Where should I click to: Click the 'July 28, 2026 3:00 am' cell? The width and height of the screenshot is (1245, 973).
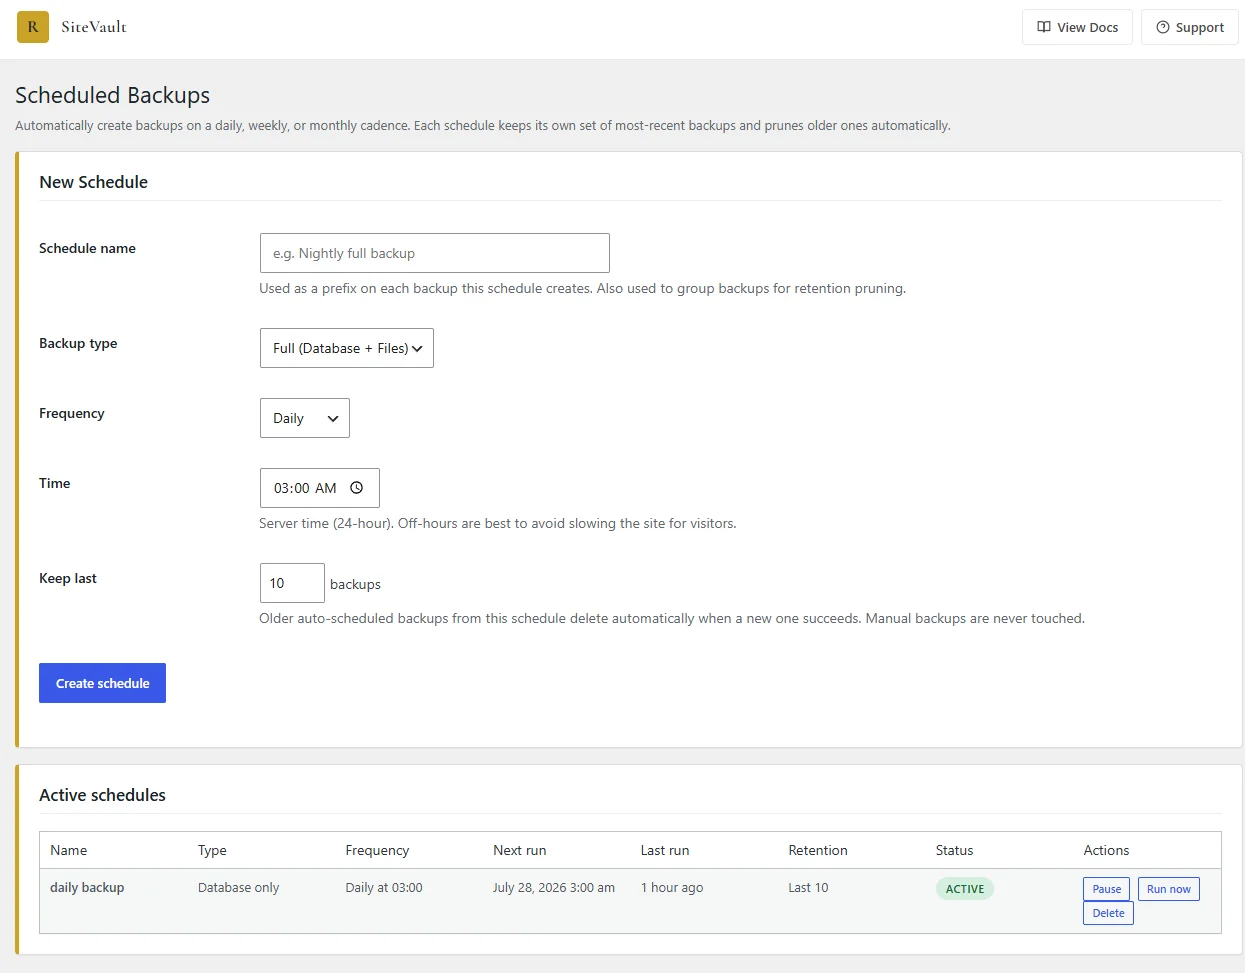pyautogui.click(x=554, y=887)
